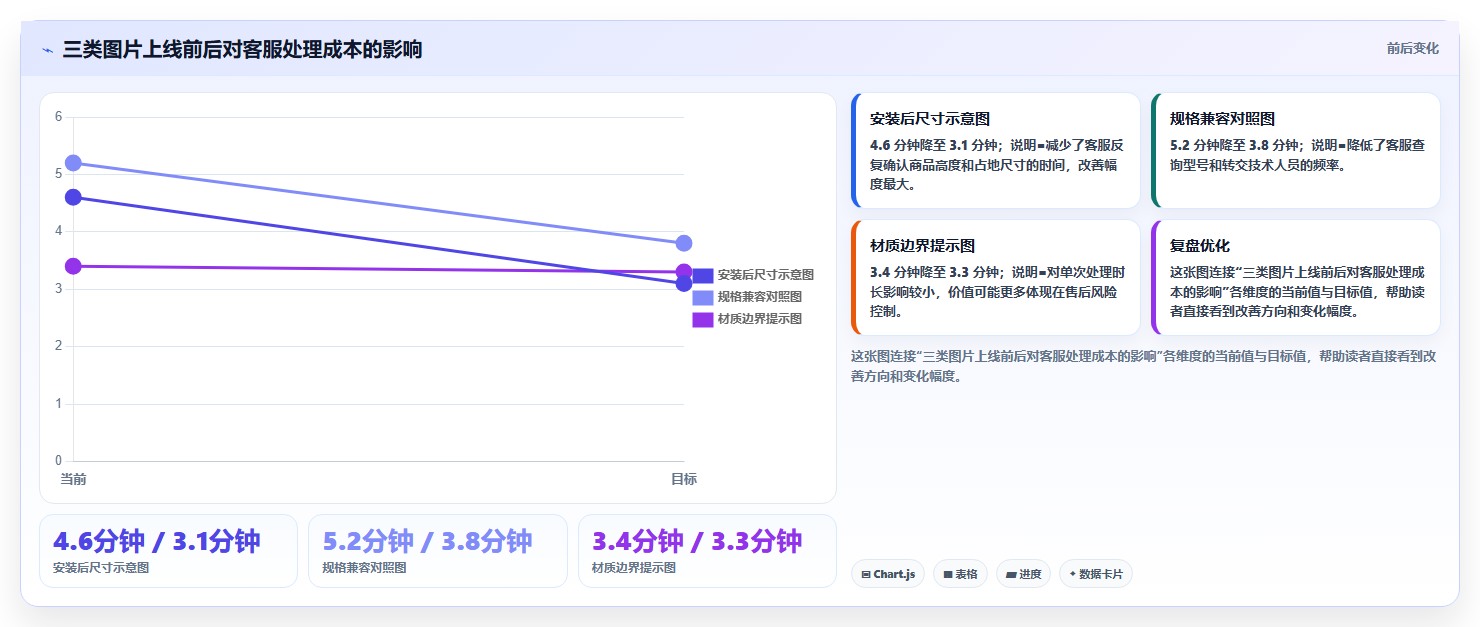Click the 前后变化 label in header
The width and height of the screenshot is (1480, 627).
pyautogui.click(x=1412, y=48)
